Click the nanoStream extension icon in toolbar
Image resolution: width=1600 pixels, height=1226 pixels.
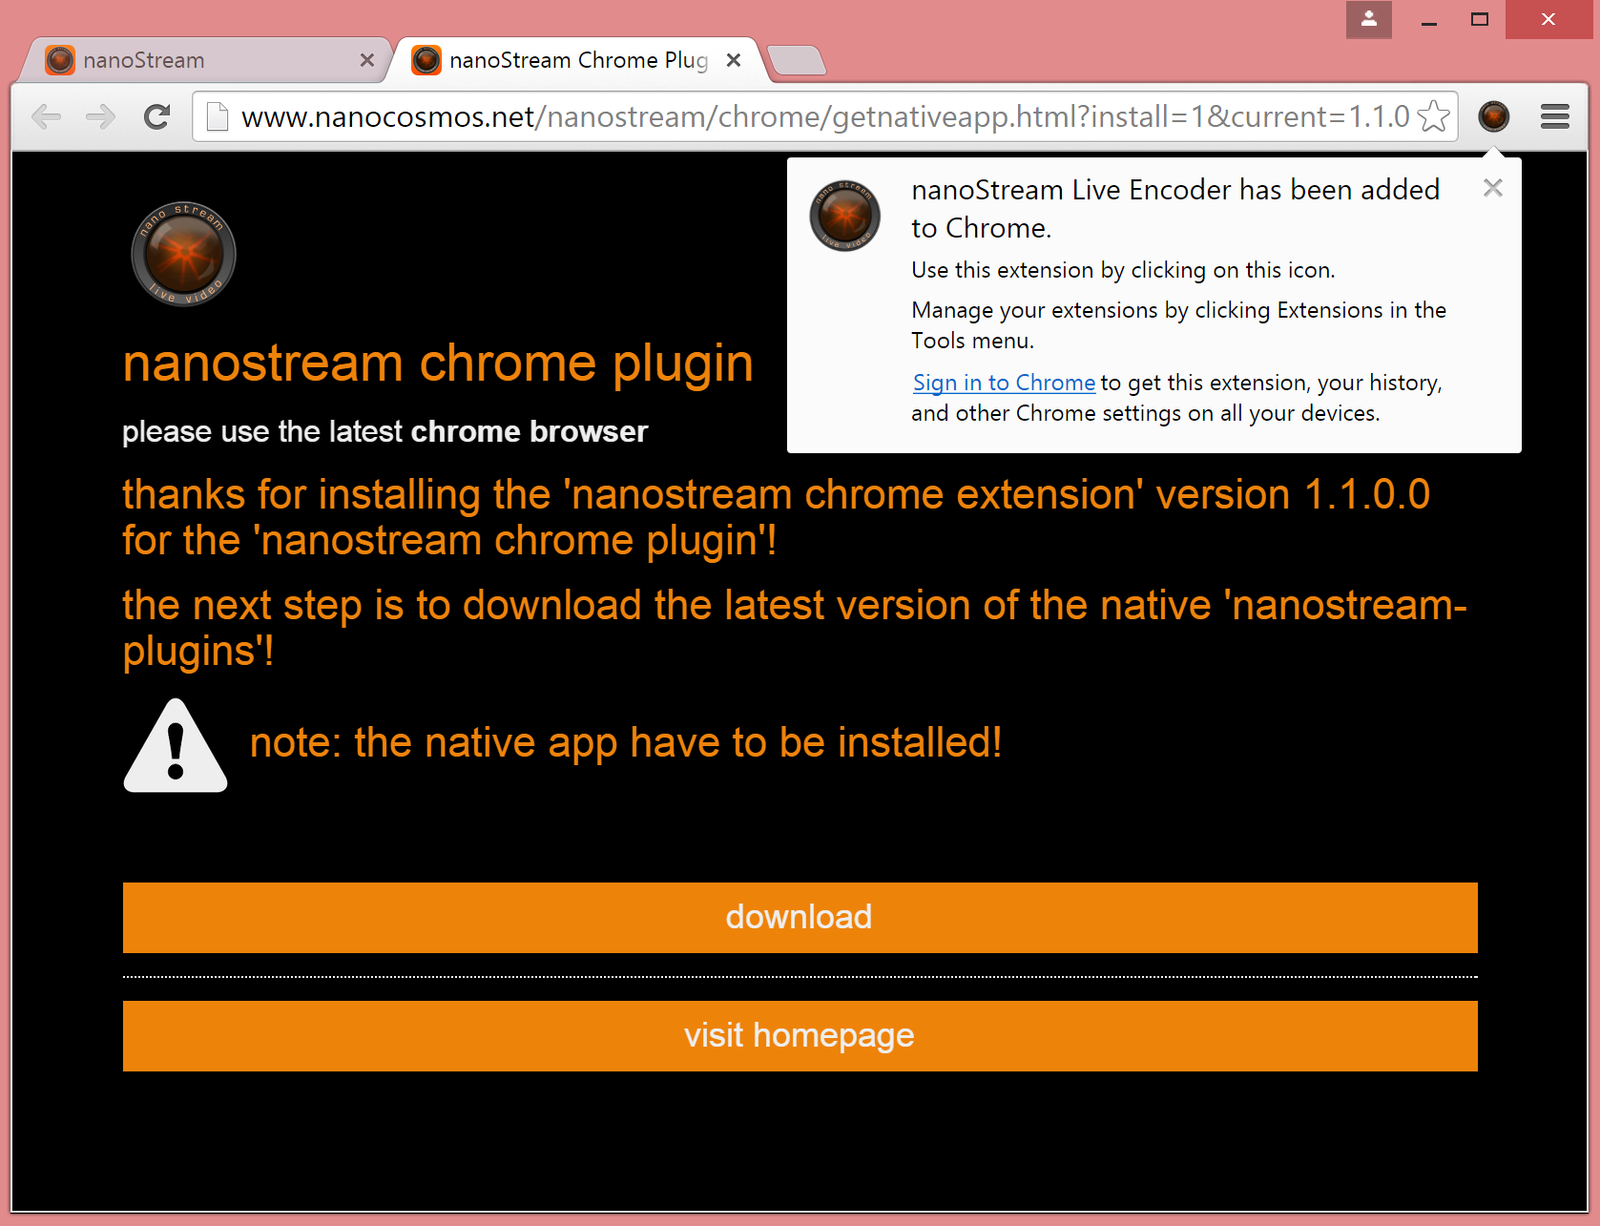coord(1493,117)
